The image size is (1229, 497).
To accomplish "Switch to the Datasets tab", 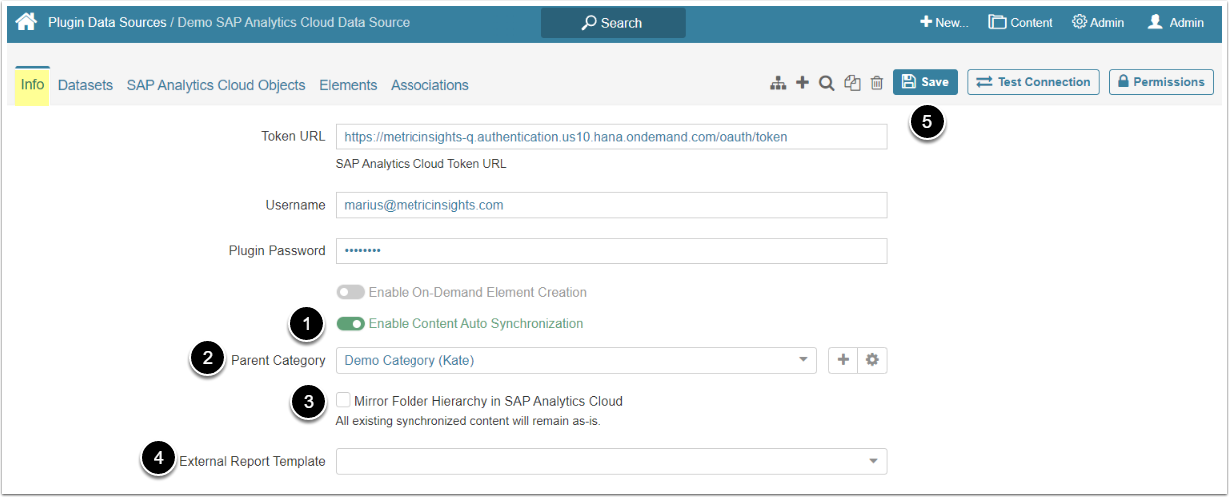I will [85, 85].
